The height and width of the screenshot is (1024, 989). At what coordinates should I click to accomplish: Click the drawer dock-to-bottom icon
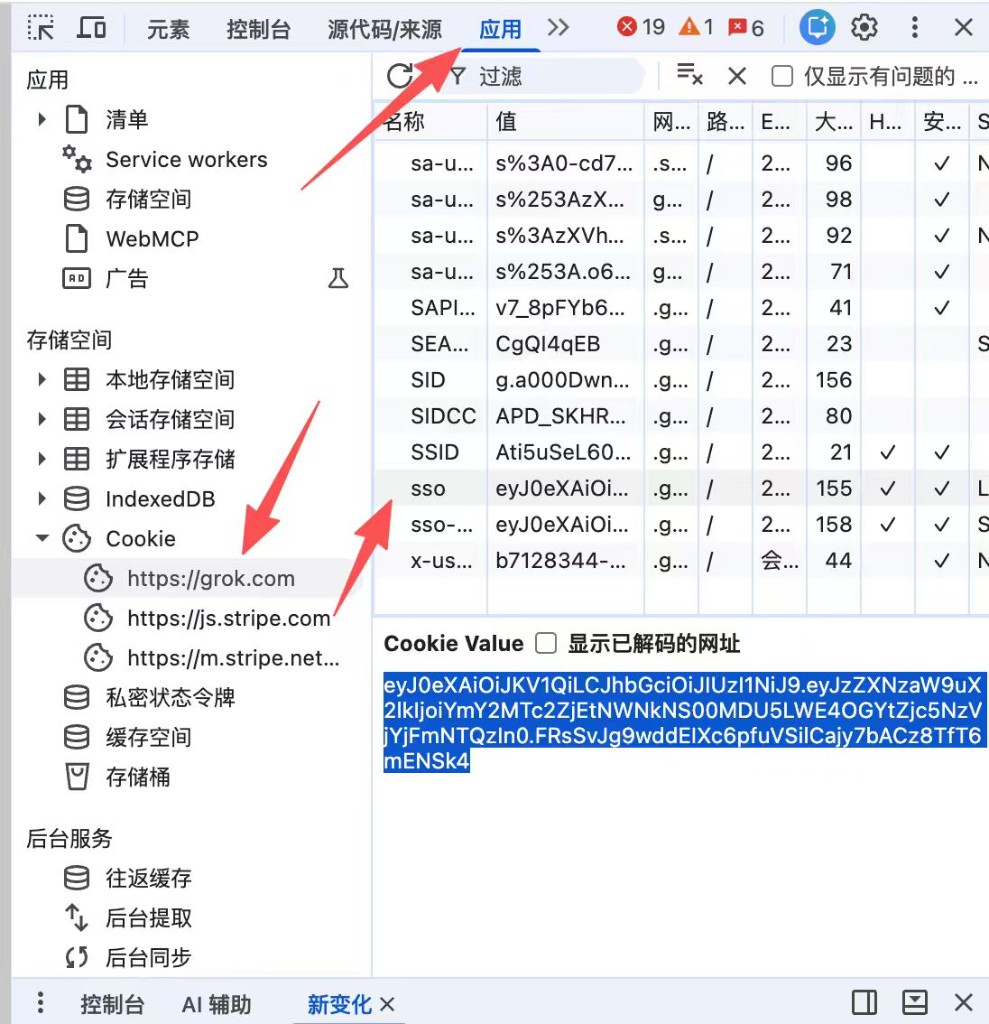pyautogui.click(x=915, y=1002)
